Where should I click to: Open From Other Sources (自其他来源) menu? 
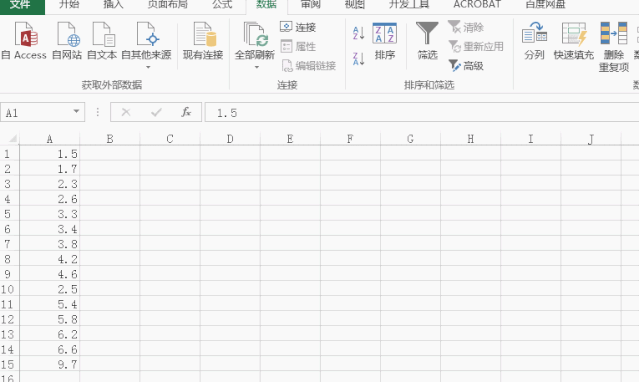(147, 45)
